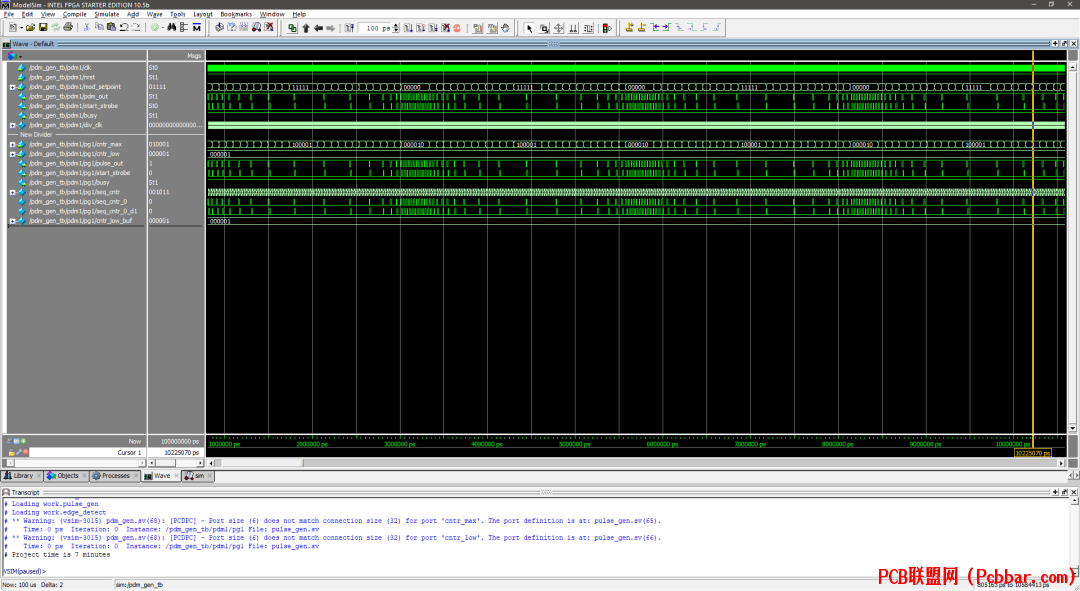Image resolution: width=1080 pixels, height=591 pixels.
Task: Click the VSIM(paused) command prompt
Action: pyautogui.click(x=24, y=572)
